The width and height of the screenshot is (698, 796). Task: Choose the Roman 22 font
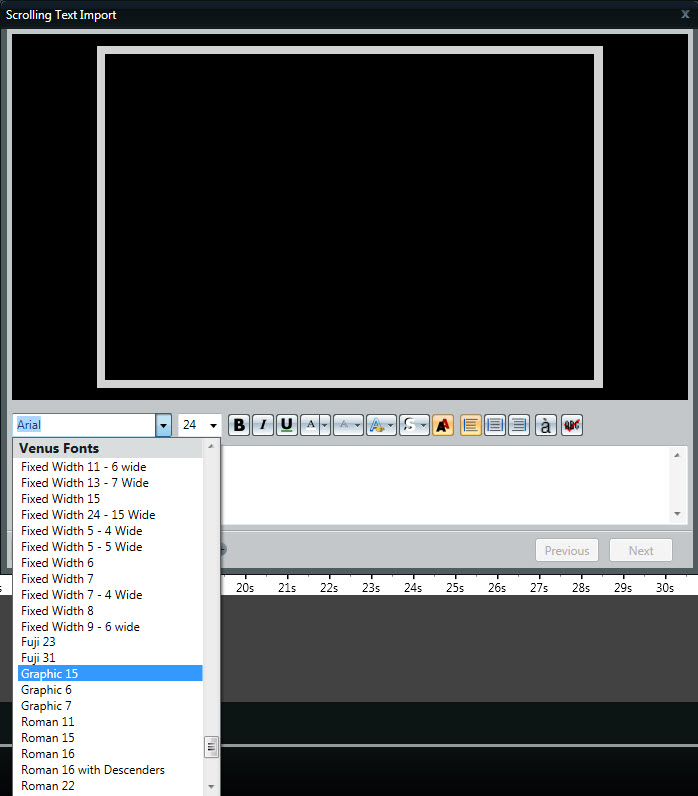point(110,786)
